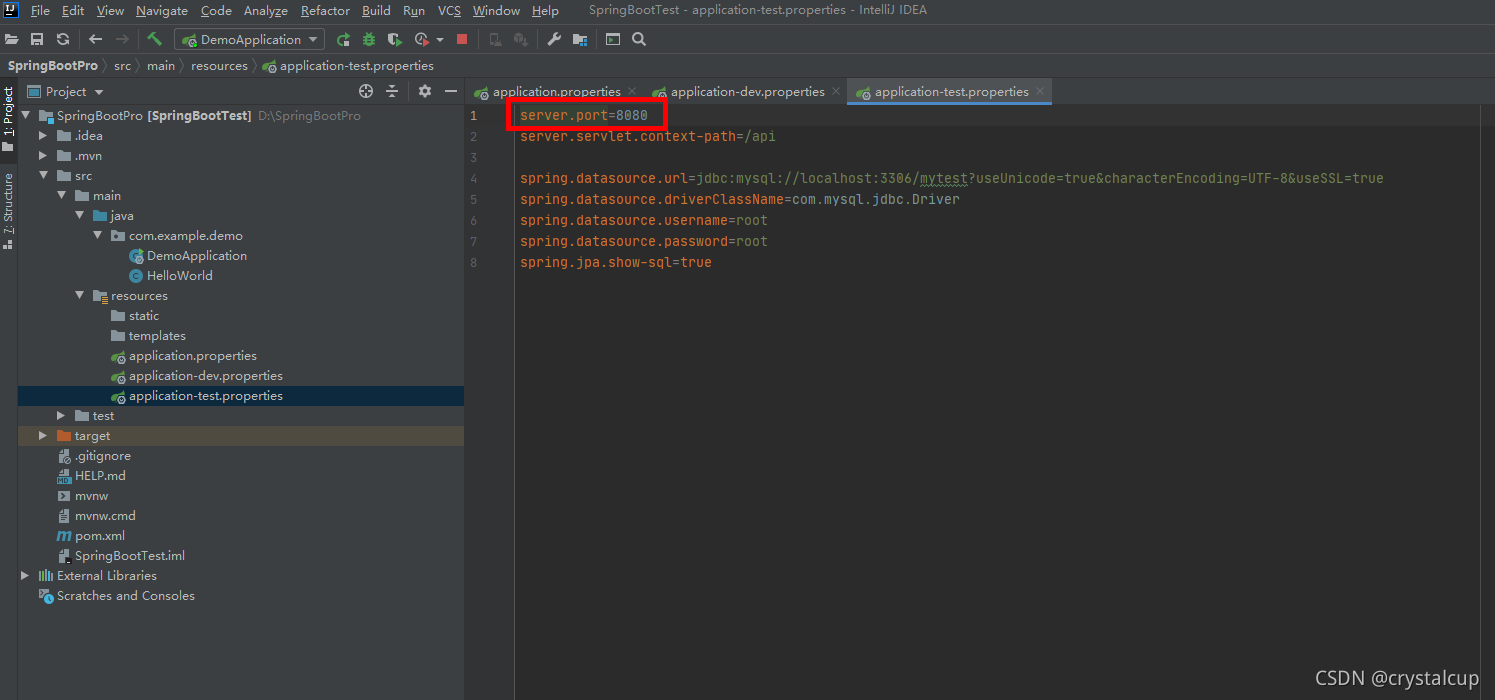The height and width of the screenshot is (700, 1495).
Task: Close the application-test.properties tab
Action: click(x=1040, y=91)
